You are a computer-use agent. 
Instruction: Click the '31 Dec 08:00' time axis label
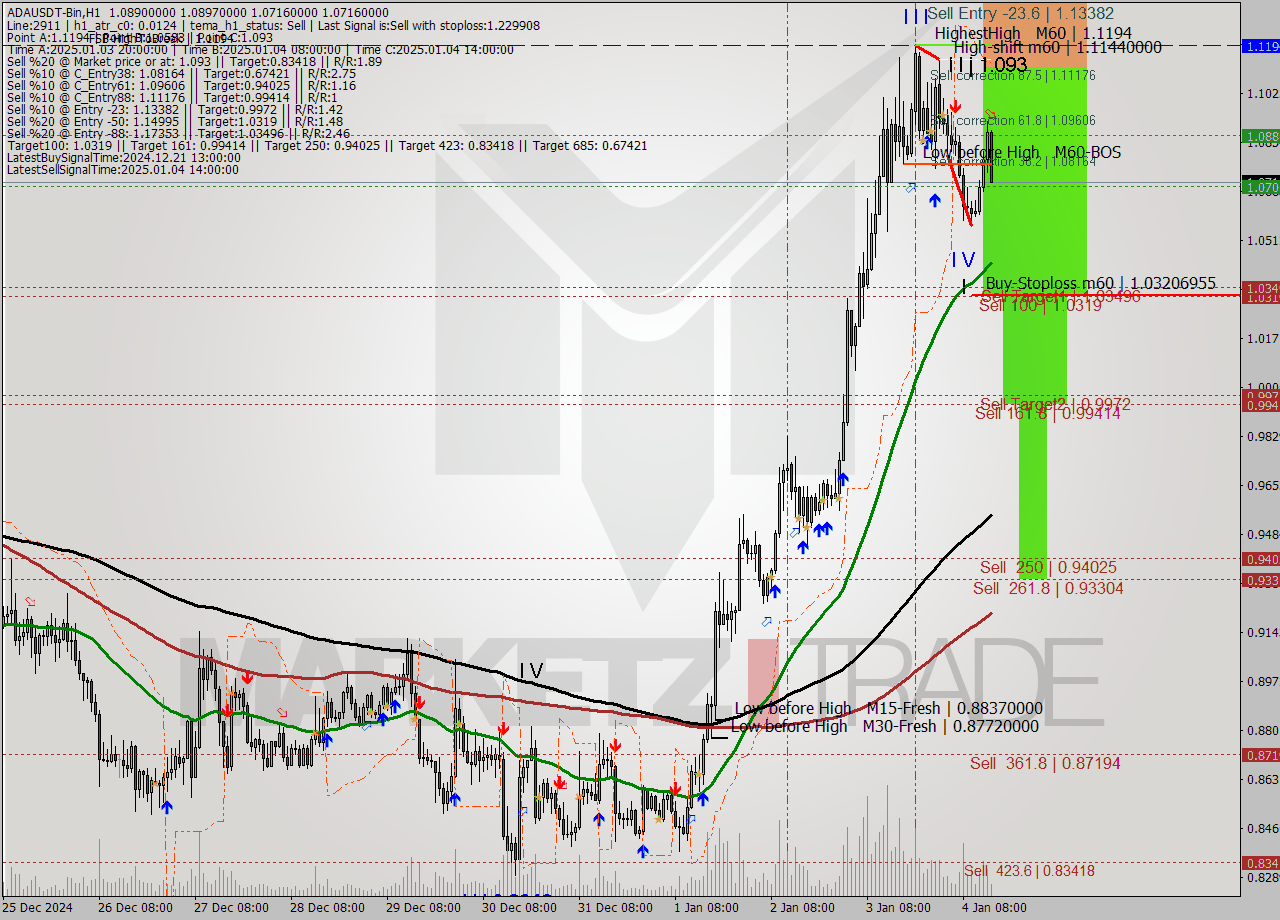[x=615, y=908]
